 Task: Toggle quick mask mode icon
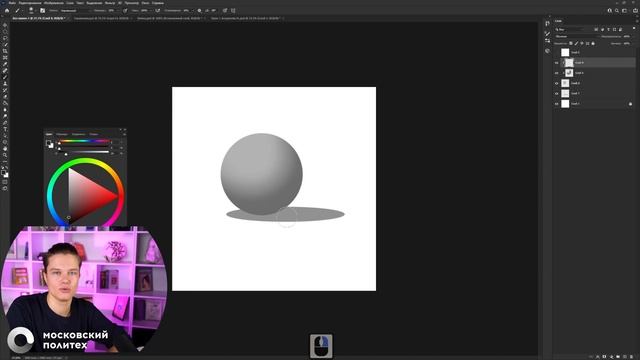[5, 182]
